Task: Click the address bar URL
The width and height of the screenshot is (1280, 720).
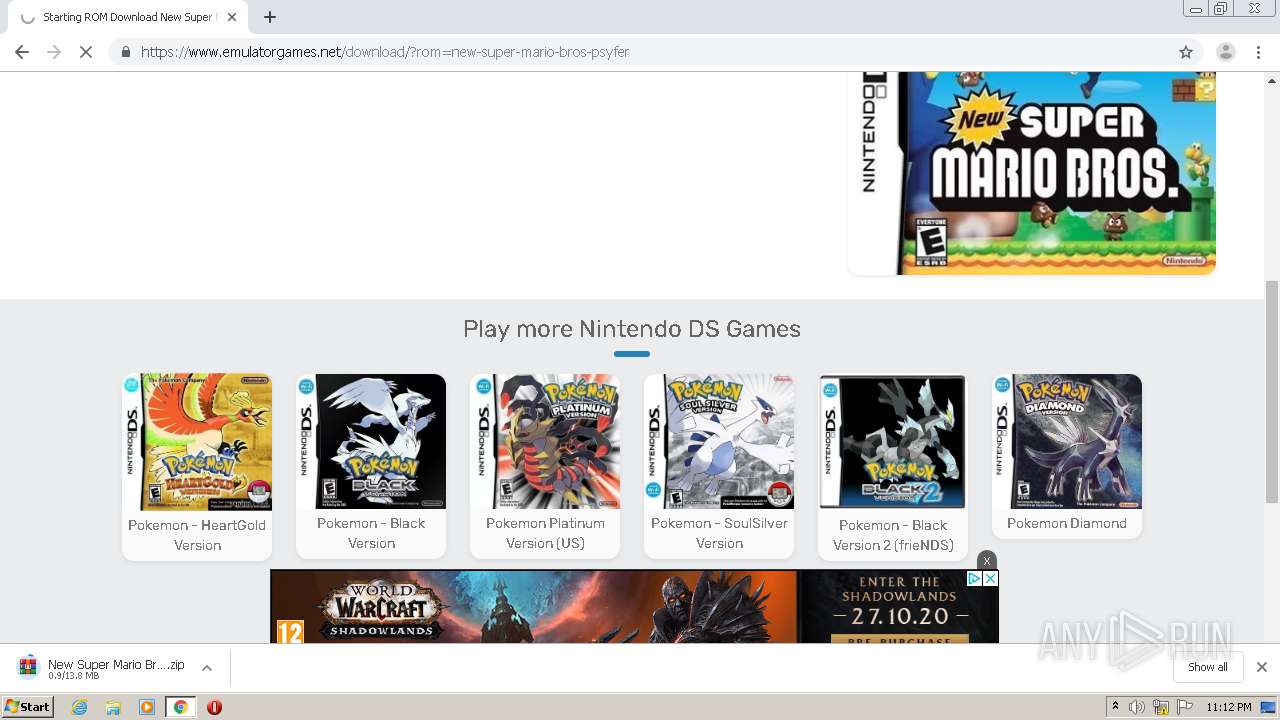Action: pyautogui.click(x=385, y=52)
